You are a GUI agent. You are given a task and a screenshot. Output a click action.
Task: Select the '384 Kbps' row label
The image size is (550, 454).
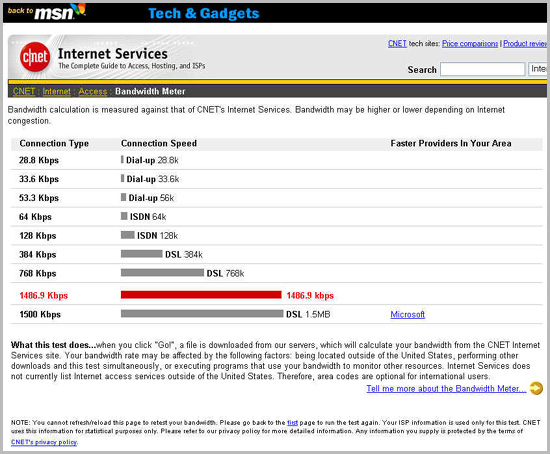tap(38, 255)
